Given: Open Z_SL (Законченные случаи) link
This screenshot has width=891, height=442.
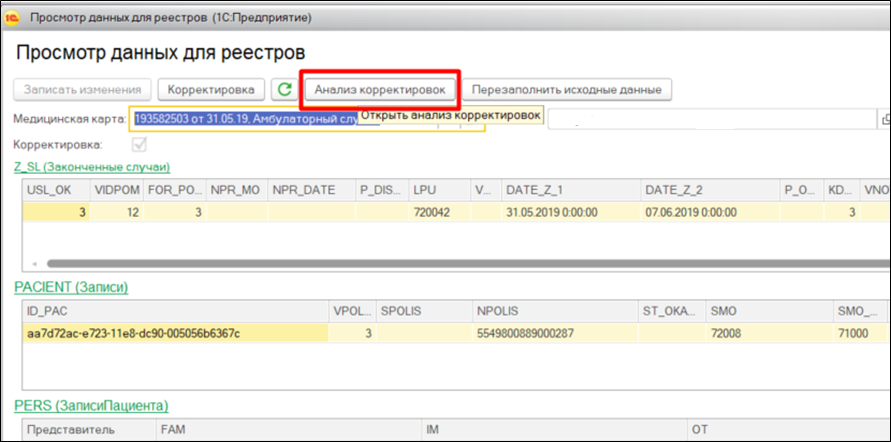Looking at the screenshot, I should pos(91,167).
